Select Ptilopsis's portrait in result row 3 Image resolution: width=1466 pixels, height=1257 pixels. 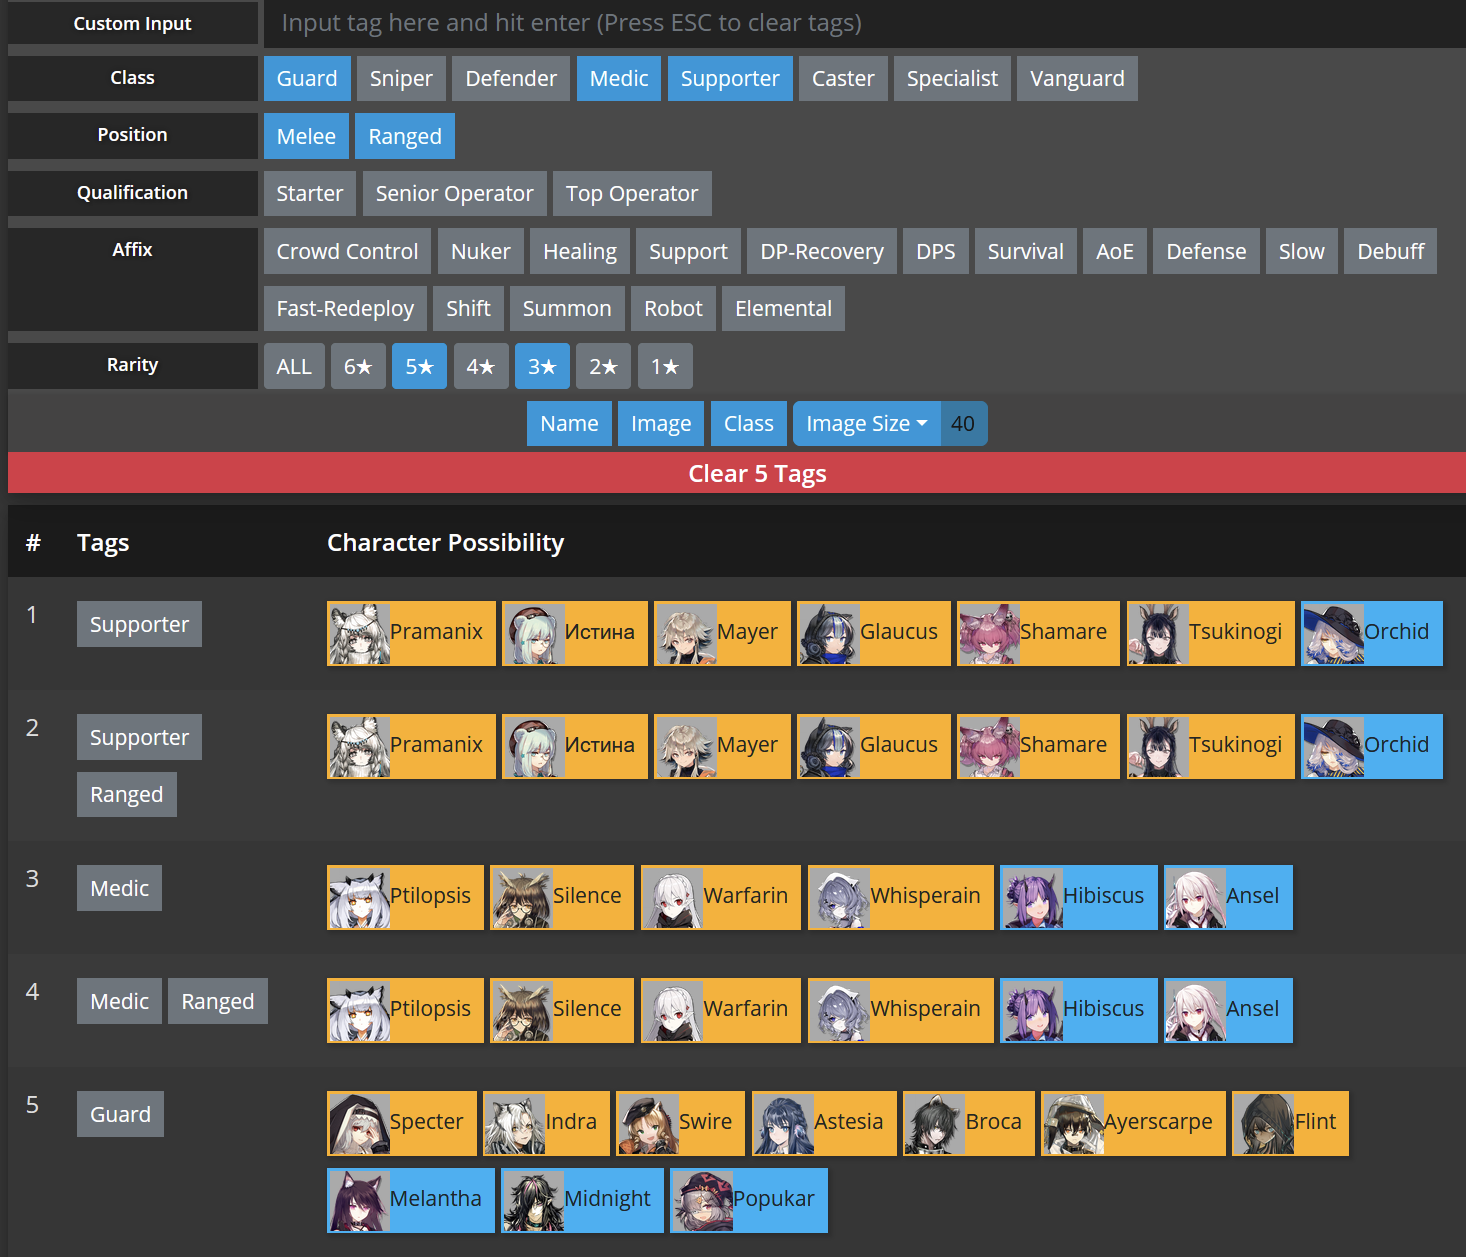[x=359, y=897]
